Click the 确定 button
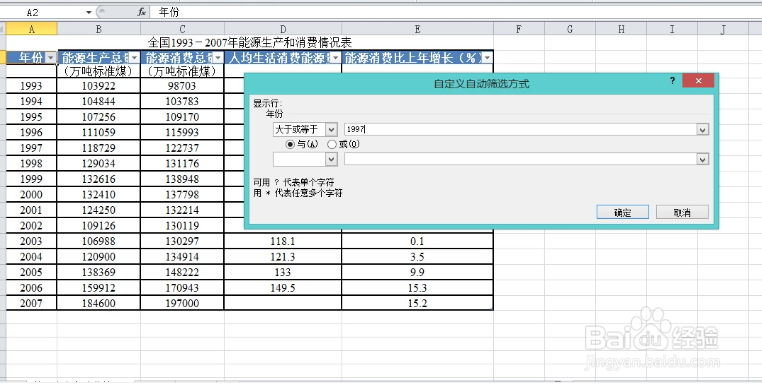Screen dimensions: 762x388 tap(623, 212)
